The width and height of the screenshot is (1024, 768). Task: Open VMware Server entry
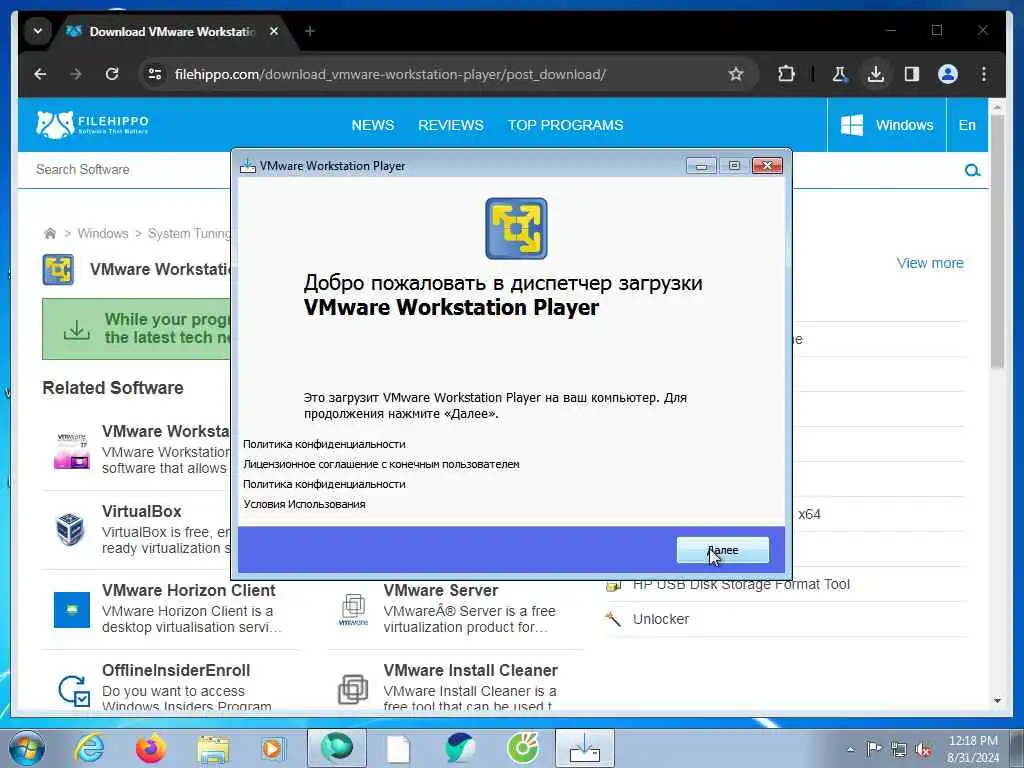point(441,590)
